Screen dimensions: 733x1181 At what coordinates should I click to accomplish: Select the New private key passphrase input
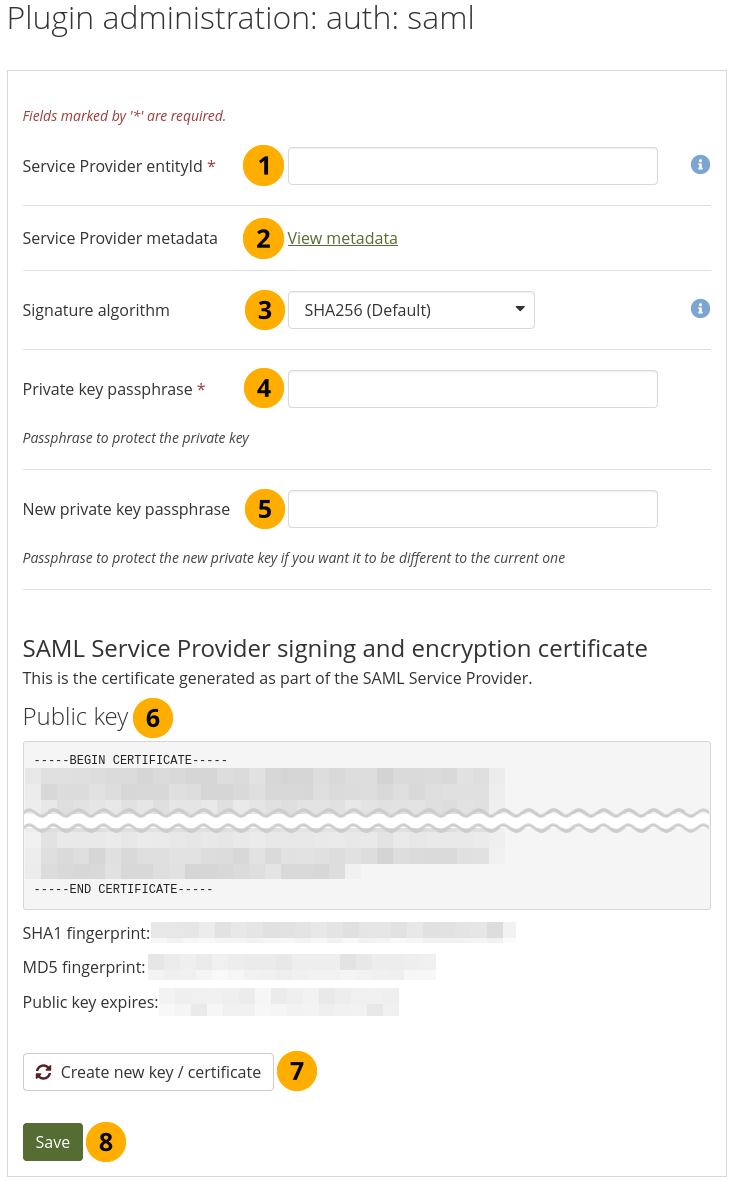pyautogui.click(x=472, y=509)
